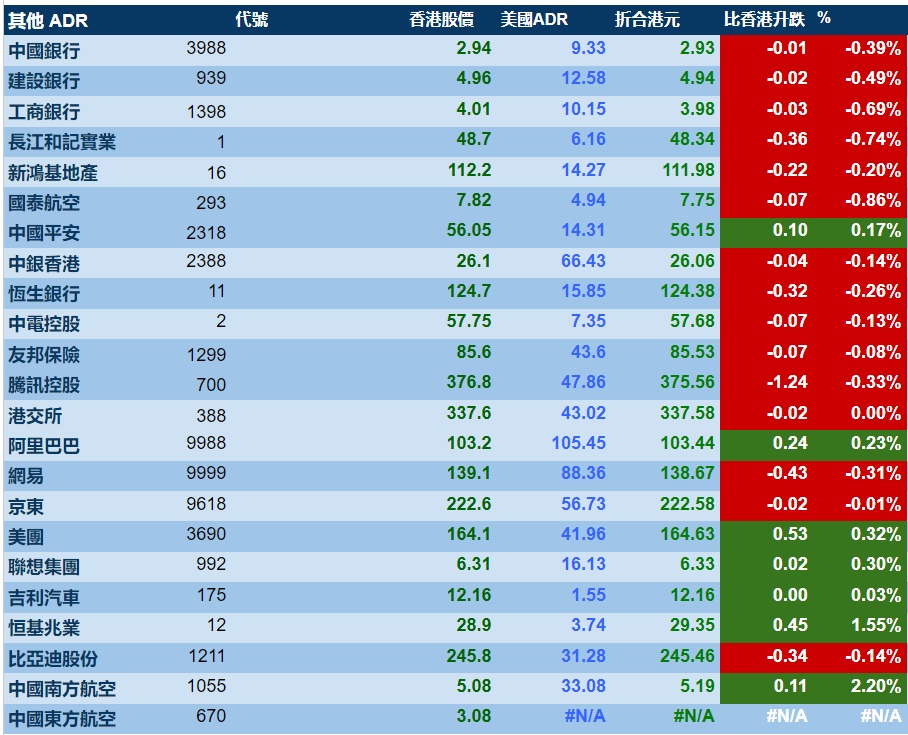
Task: Select the 友邦保險 row name
Action: click(44, 354)
